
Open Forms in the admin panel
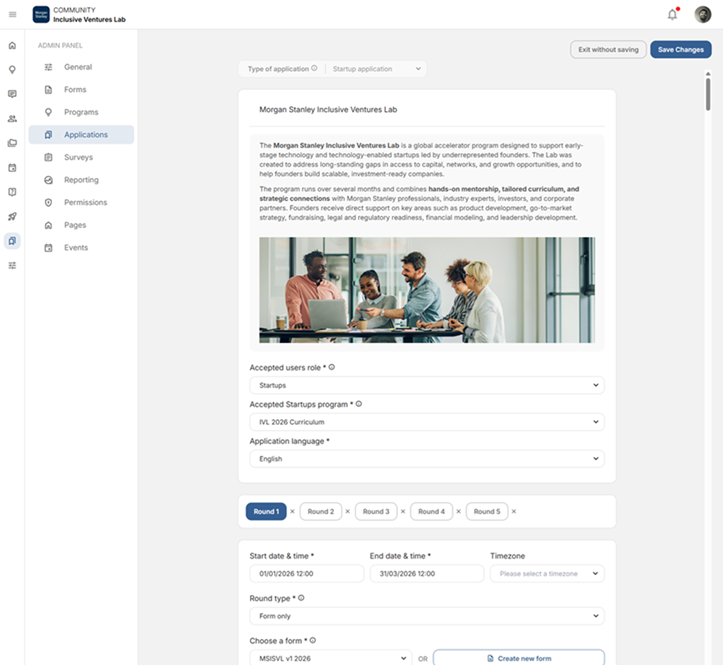coord(81,89)
